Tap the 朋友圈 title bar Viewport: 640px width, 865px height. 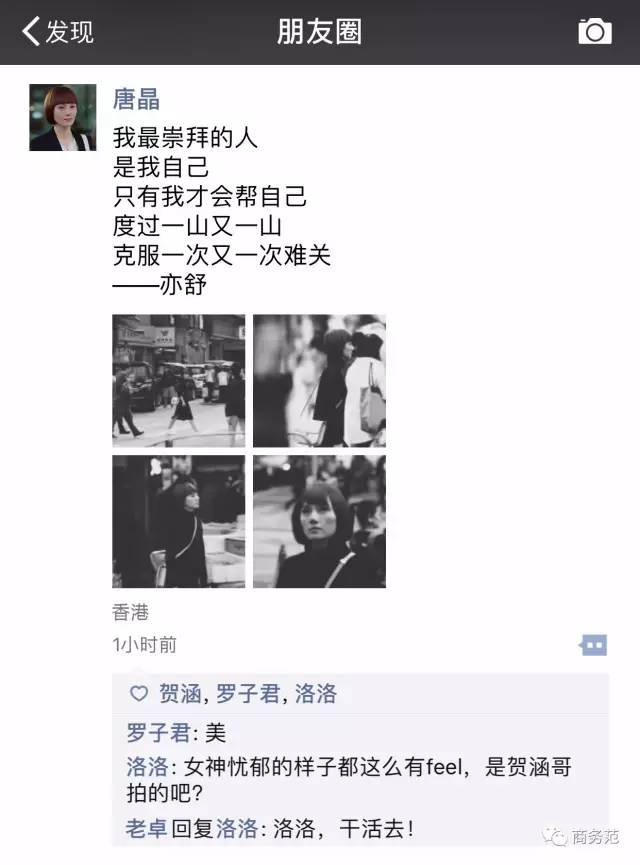point(319,31)
